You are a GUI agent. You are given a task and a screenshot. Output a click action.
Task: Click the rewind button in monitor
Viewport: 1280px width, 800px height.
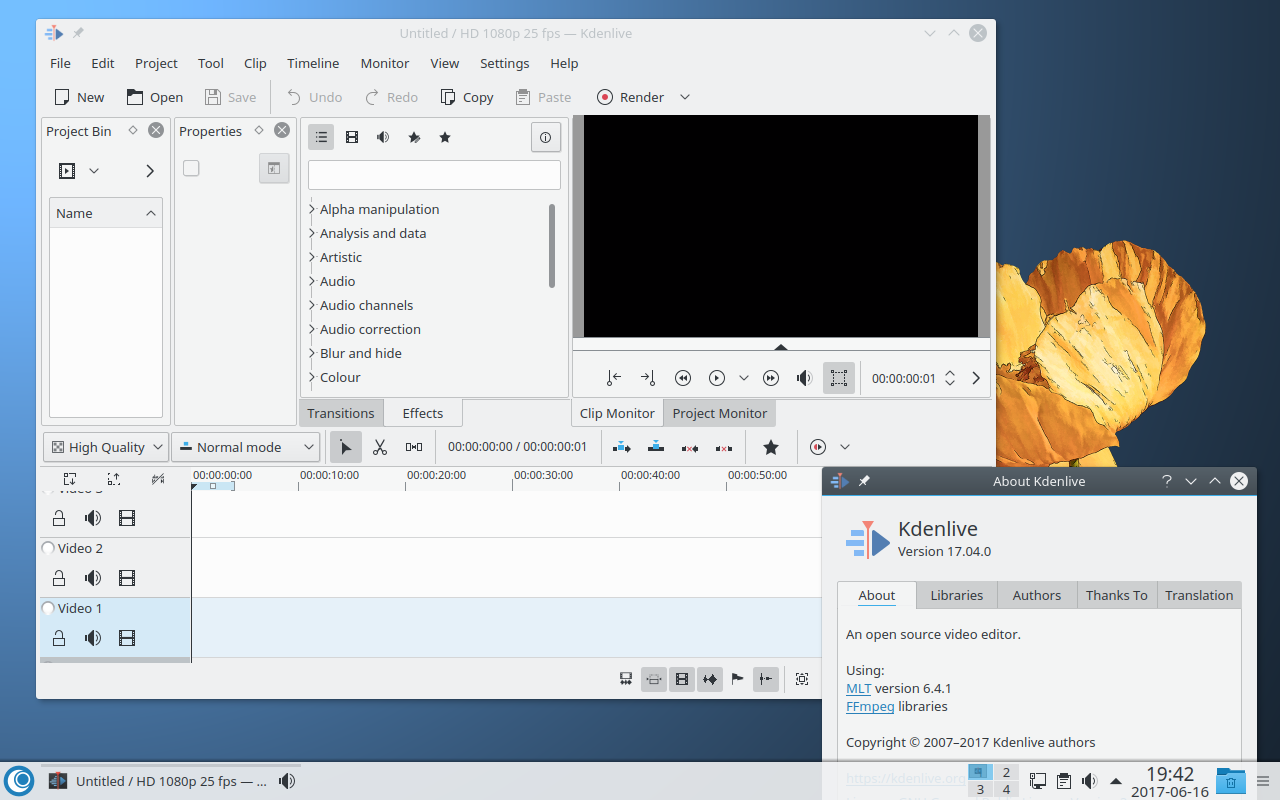click(683, 378)
